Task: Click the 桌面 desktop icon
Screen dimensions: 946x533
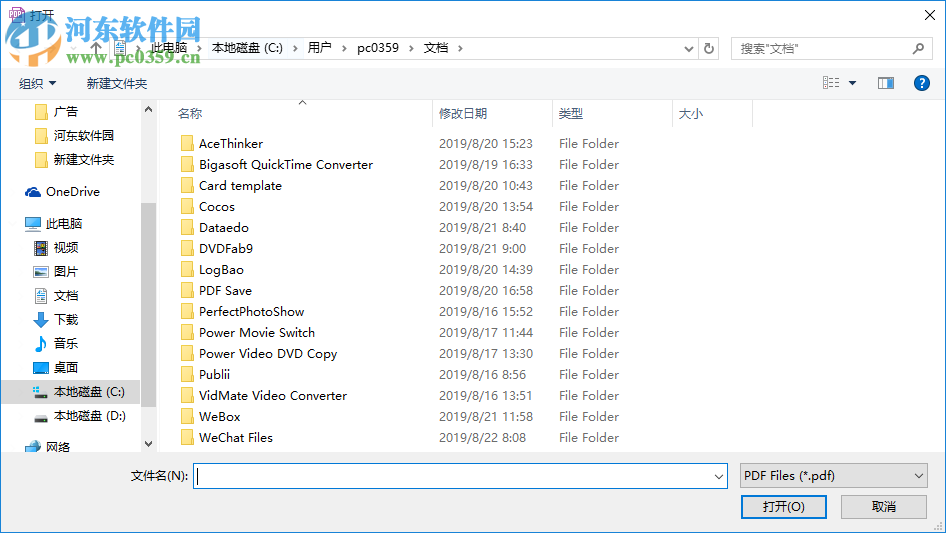Action: (41, 368)
